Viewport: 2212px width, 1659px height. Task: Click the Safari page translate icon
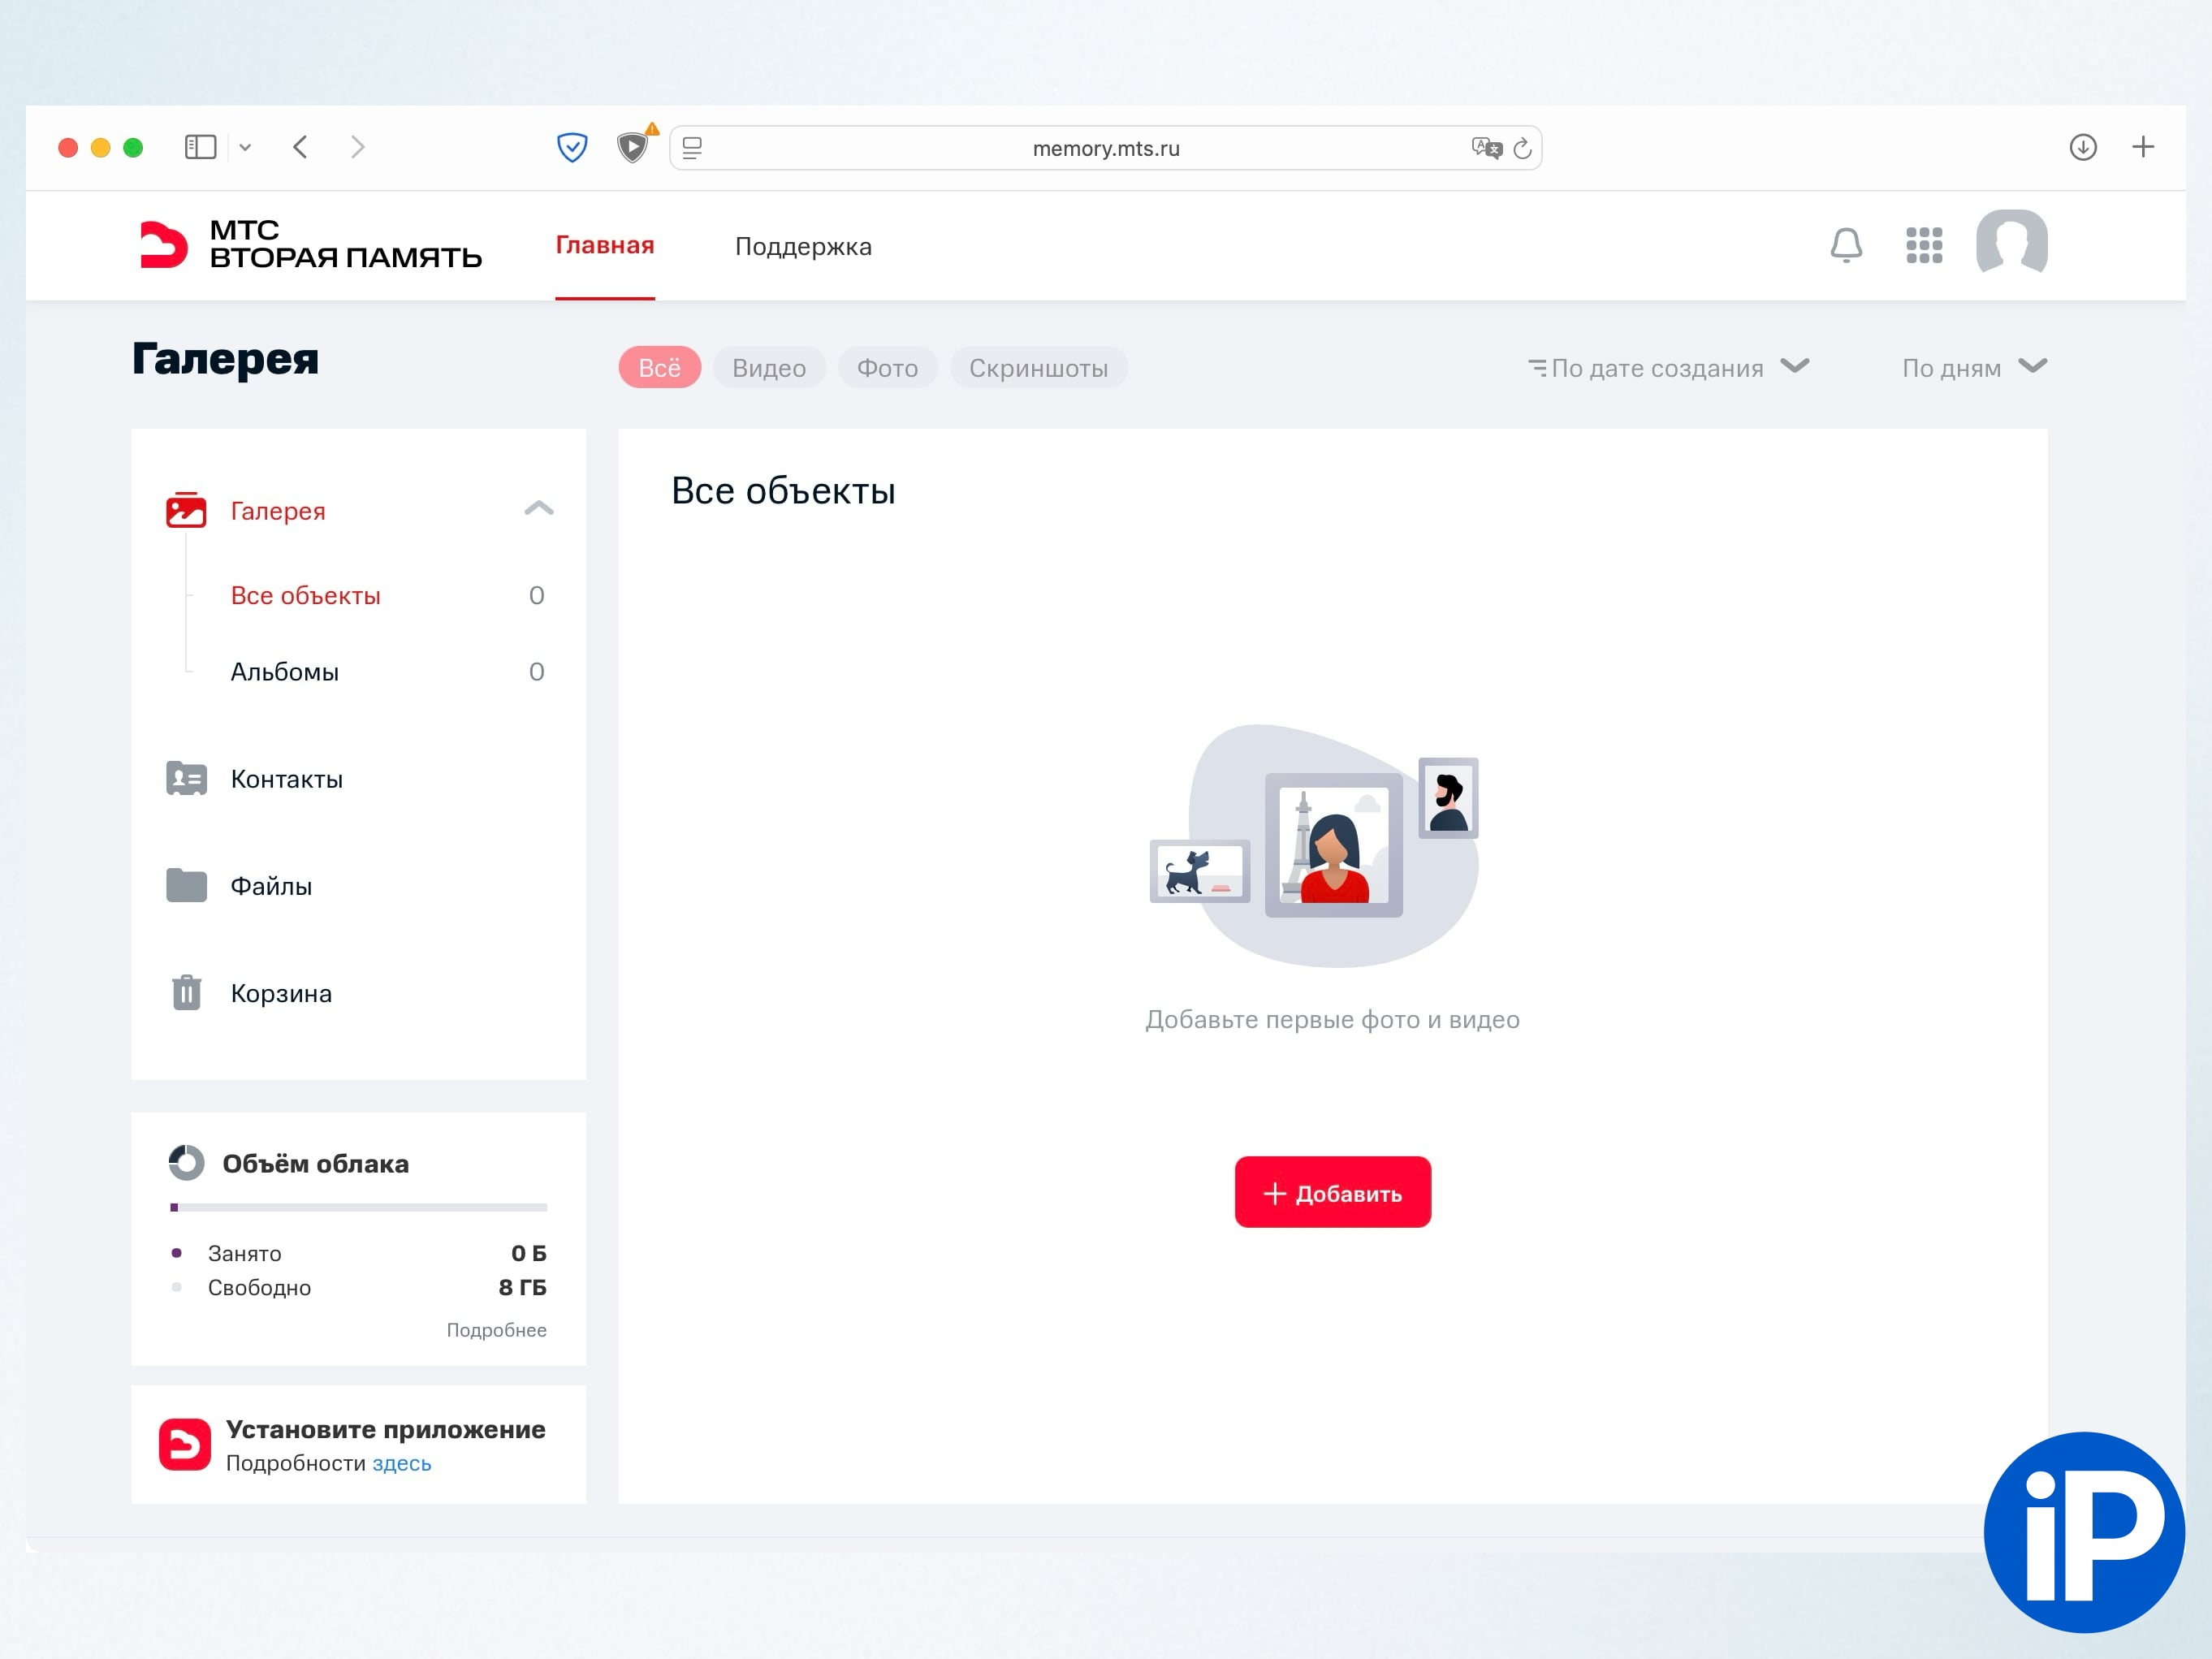coord(1486,148)
